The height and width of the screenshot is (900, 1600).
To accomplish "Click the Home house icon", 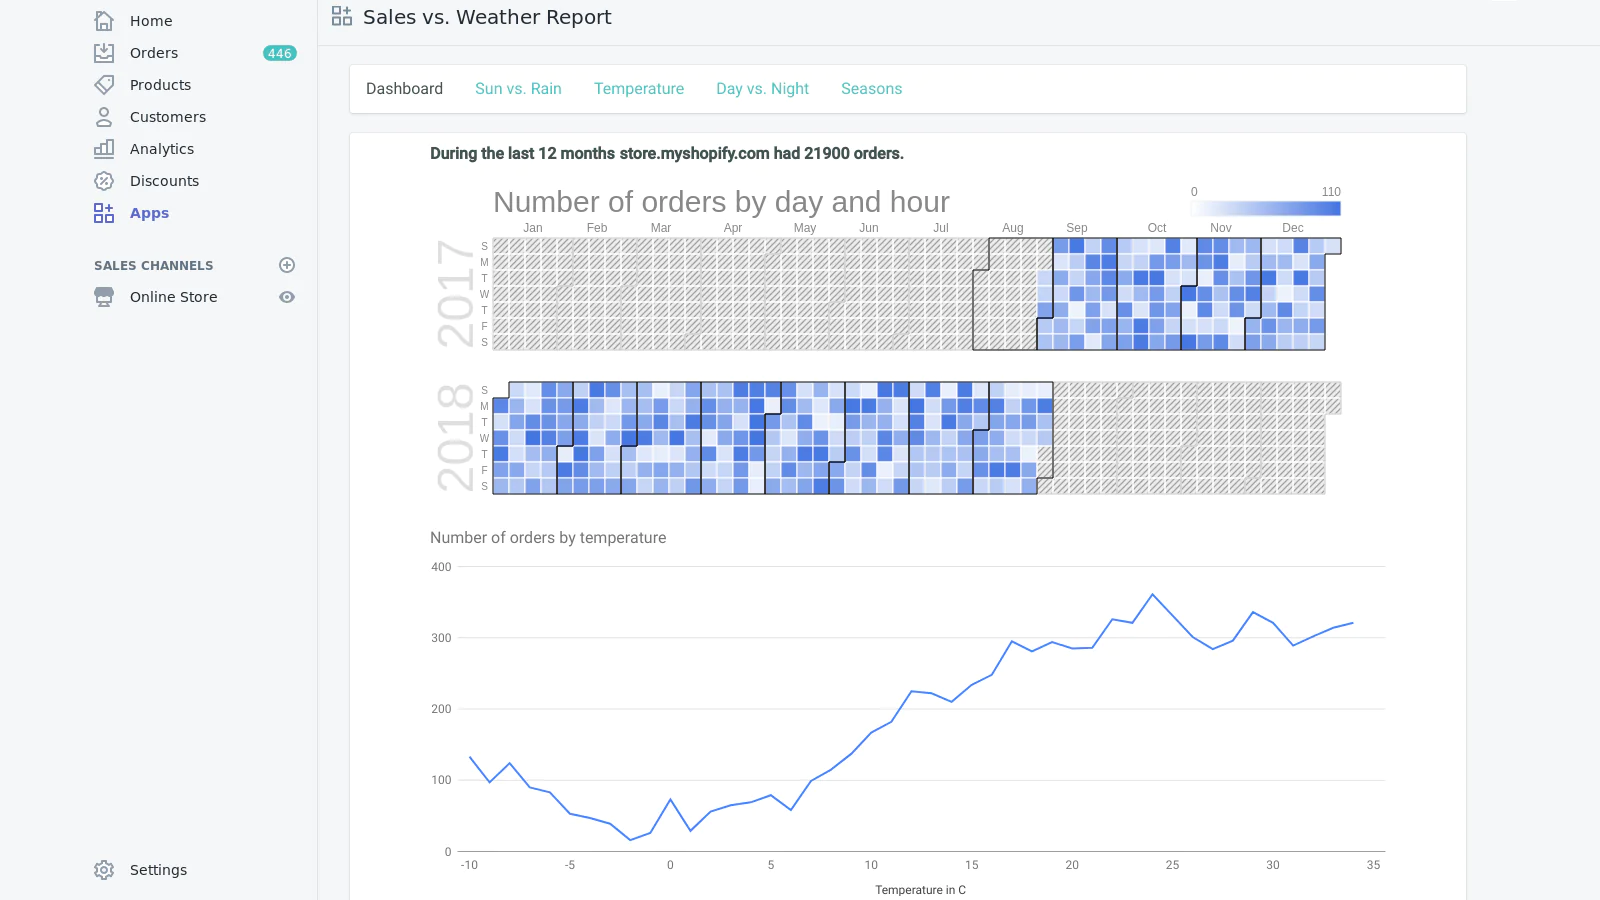I will click(104, 21).
